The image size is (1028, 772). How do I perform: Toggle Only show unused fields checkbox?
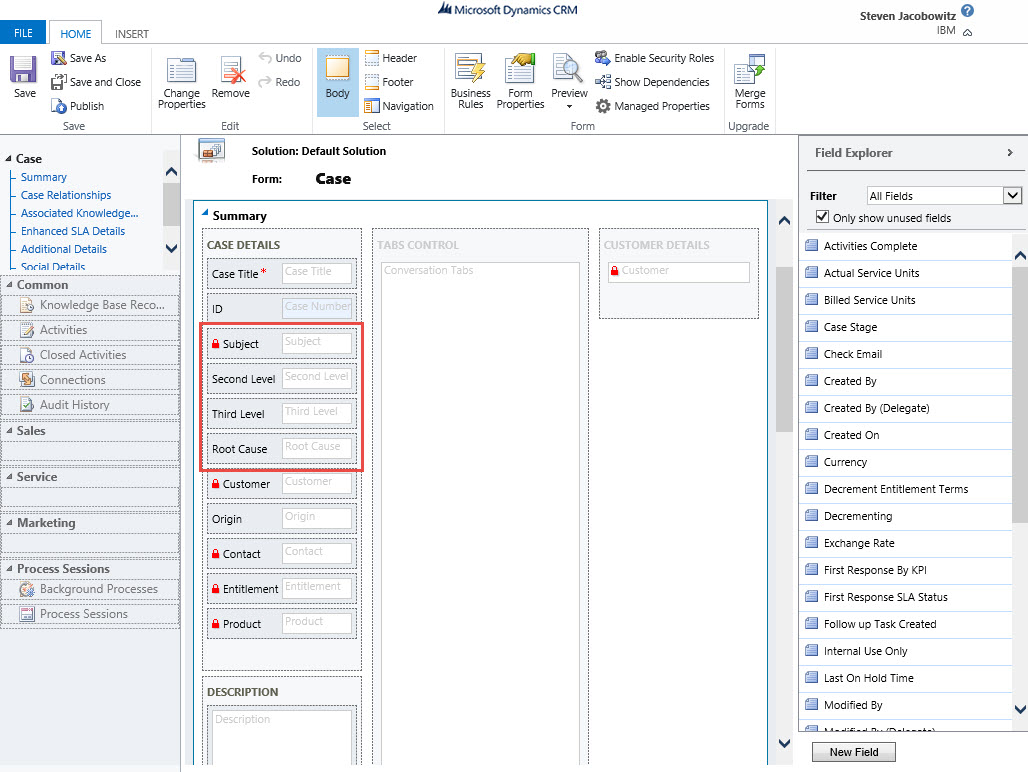click(822, 217)
